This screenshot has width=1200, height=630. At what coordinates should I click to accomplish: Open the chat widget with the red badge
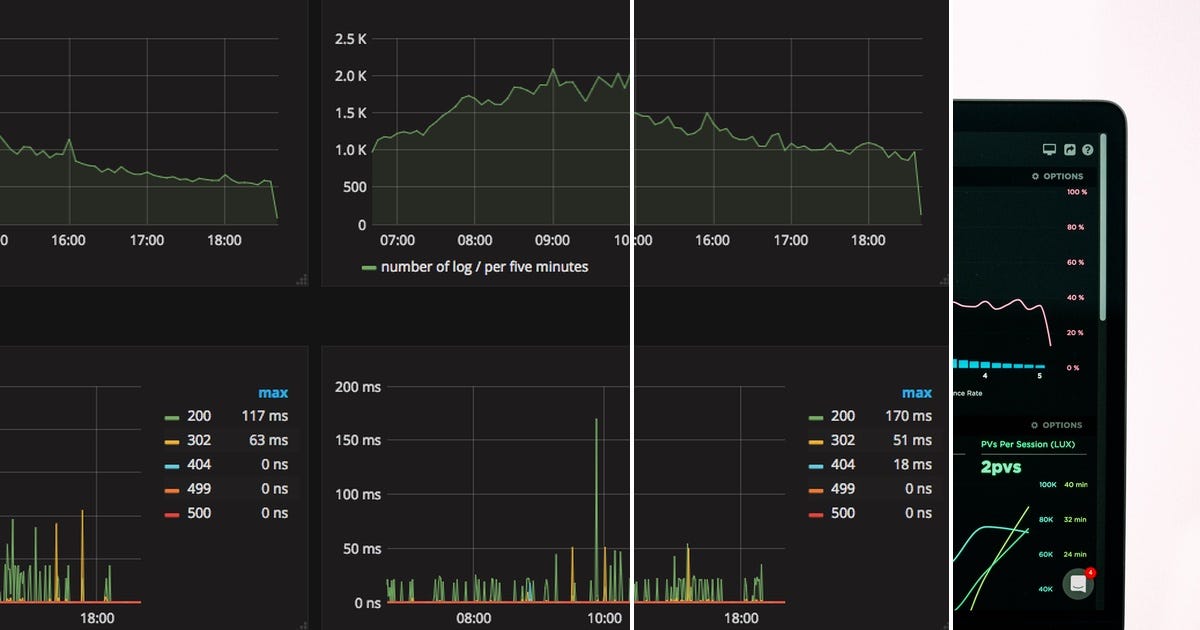[1078, 584]
